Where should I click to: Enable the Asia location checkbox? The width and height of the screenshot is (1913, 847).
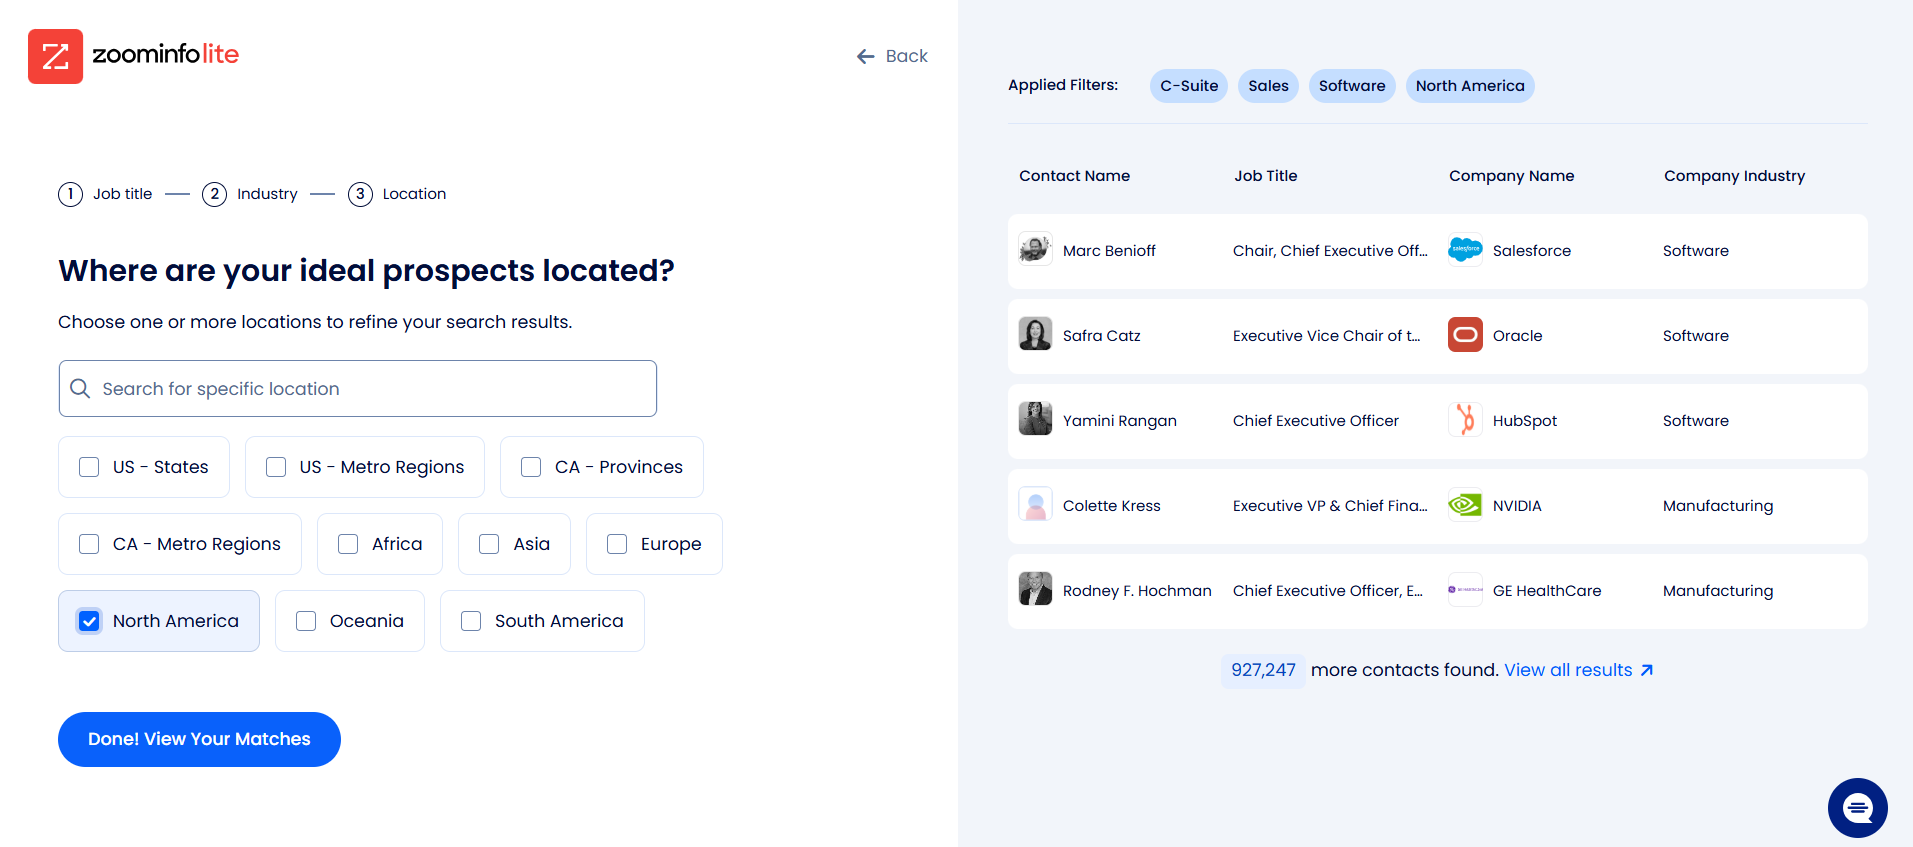tap(489, 544)
